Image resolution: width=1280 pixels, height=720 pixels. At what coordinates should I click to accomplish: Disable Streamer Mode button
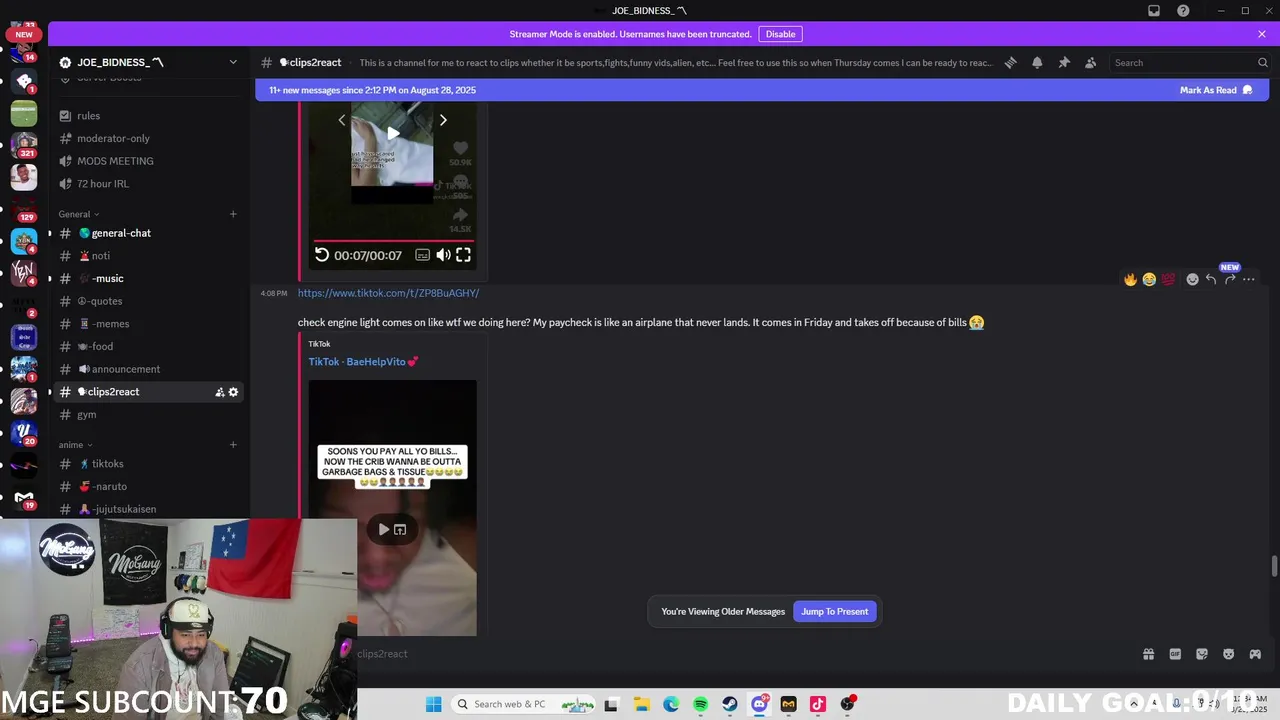780,34
